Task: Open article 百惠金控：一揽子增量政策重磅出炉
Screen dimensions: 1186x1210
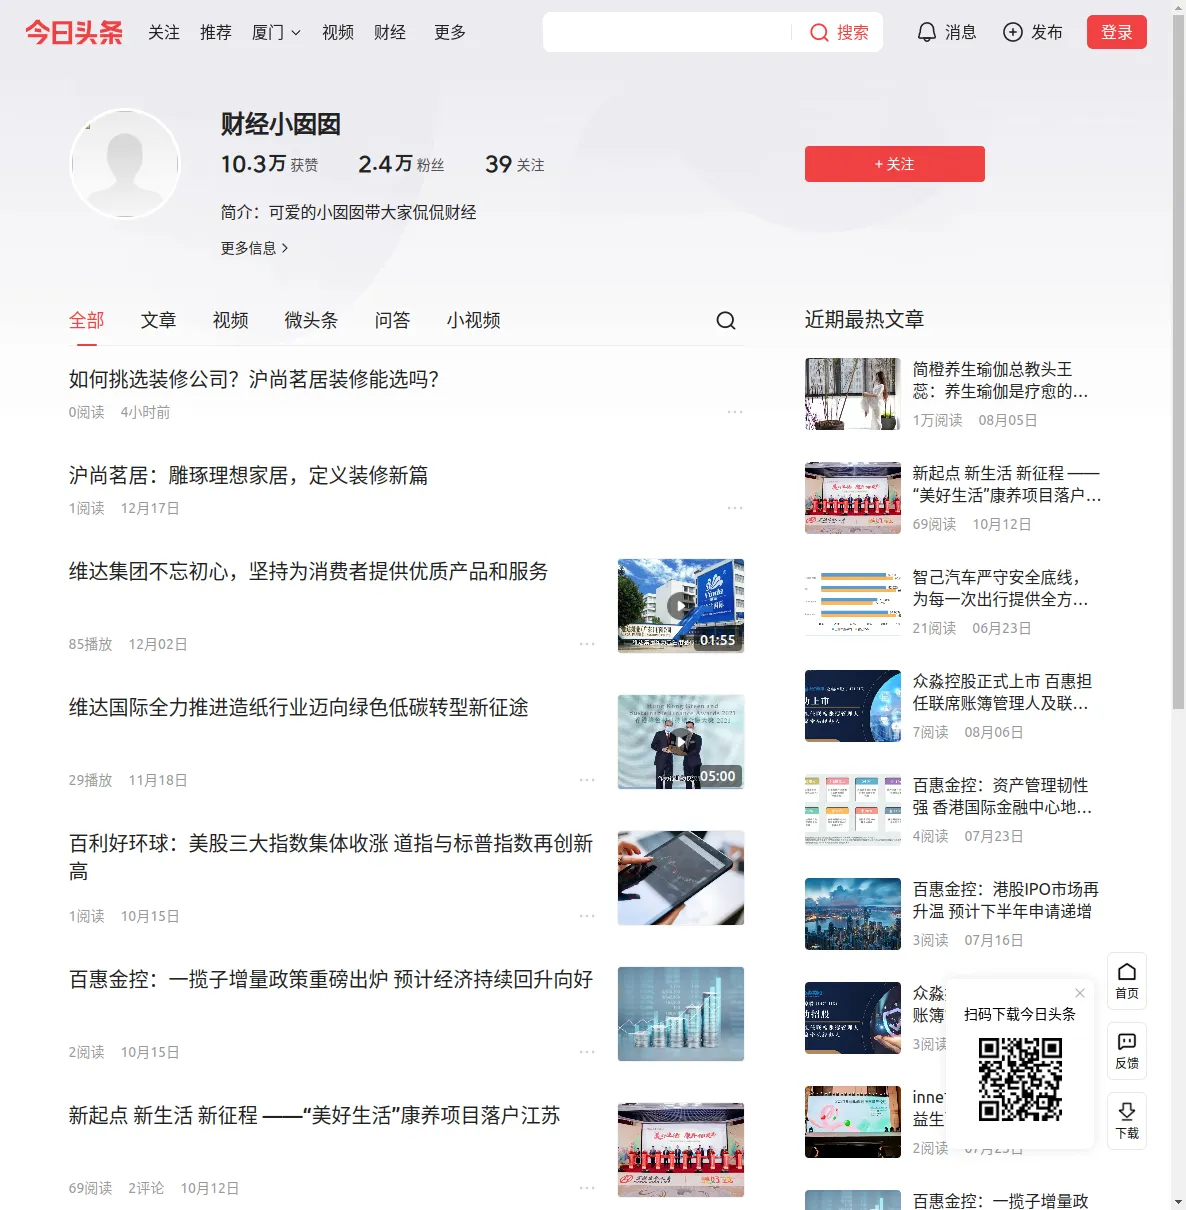Action: pos(331,980)
